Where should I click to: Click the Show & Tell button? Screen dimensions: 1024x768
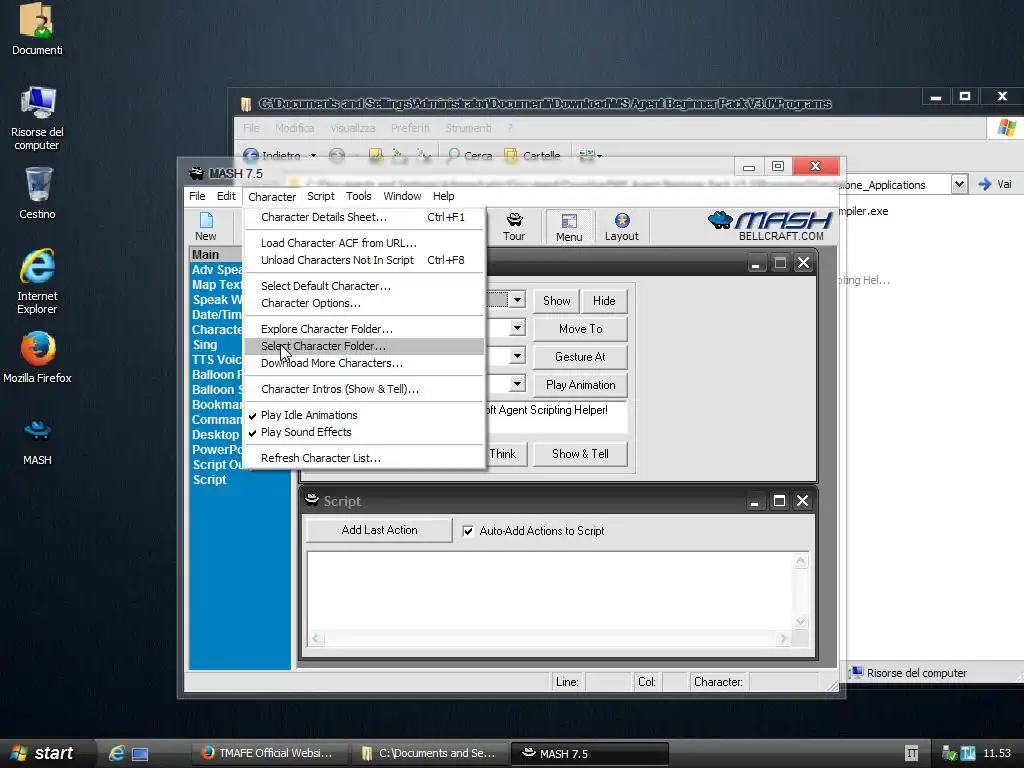point(581,453)
